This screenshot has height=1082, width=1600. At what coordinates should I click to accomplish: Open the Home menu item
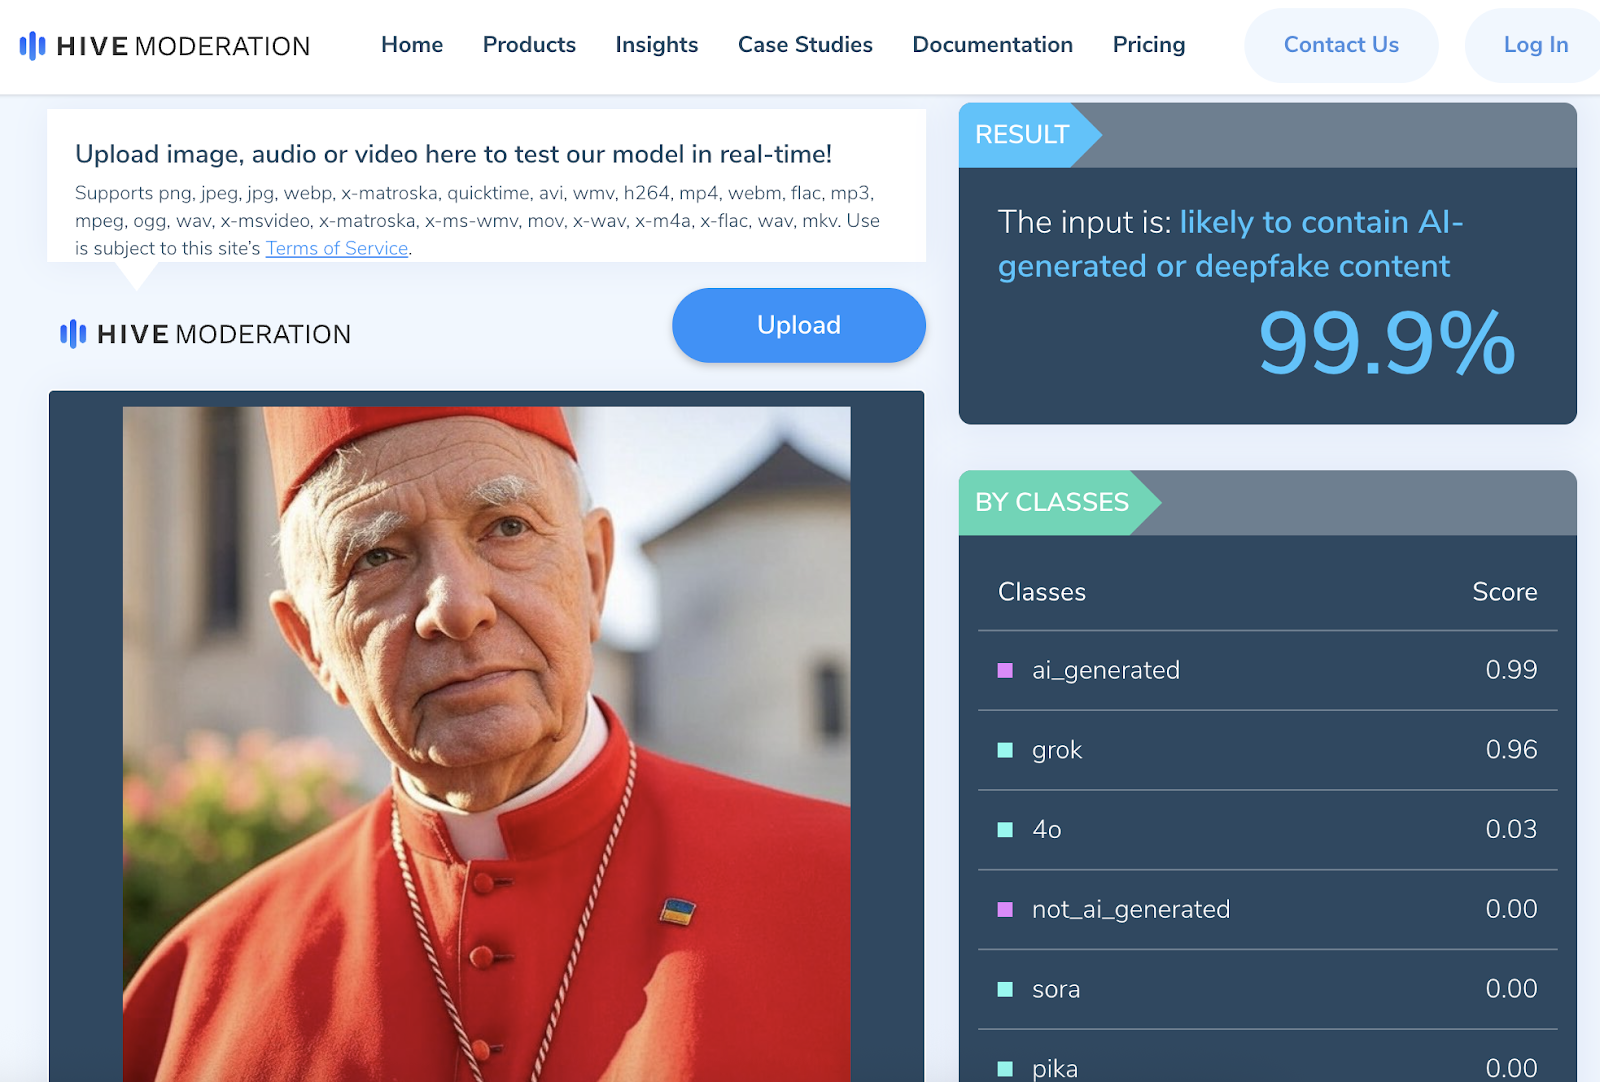tap(412, 45)
